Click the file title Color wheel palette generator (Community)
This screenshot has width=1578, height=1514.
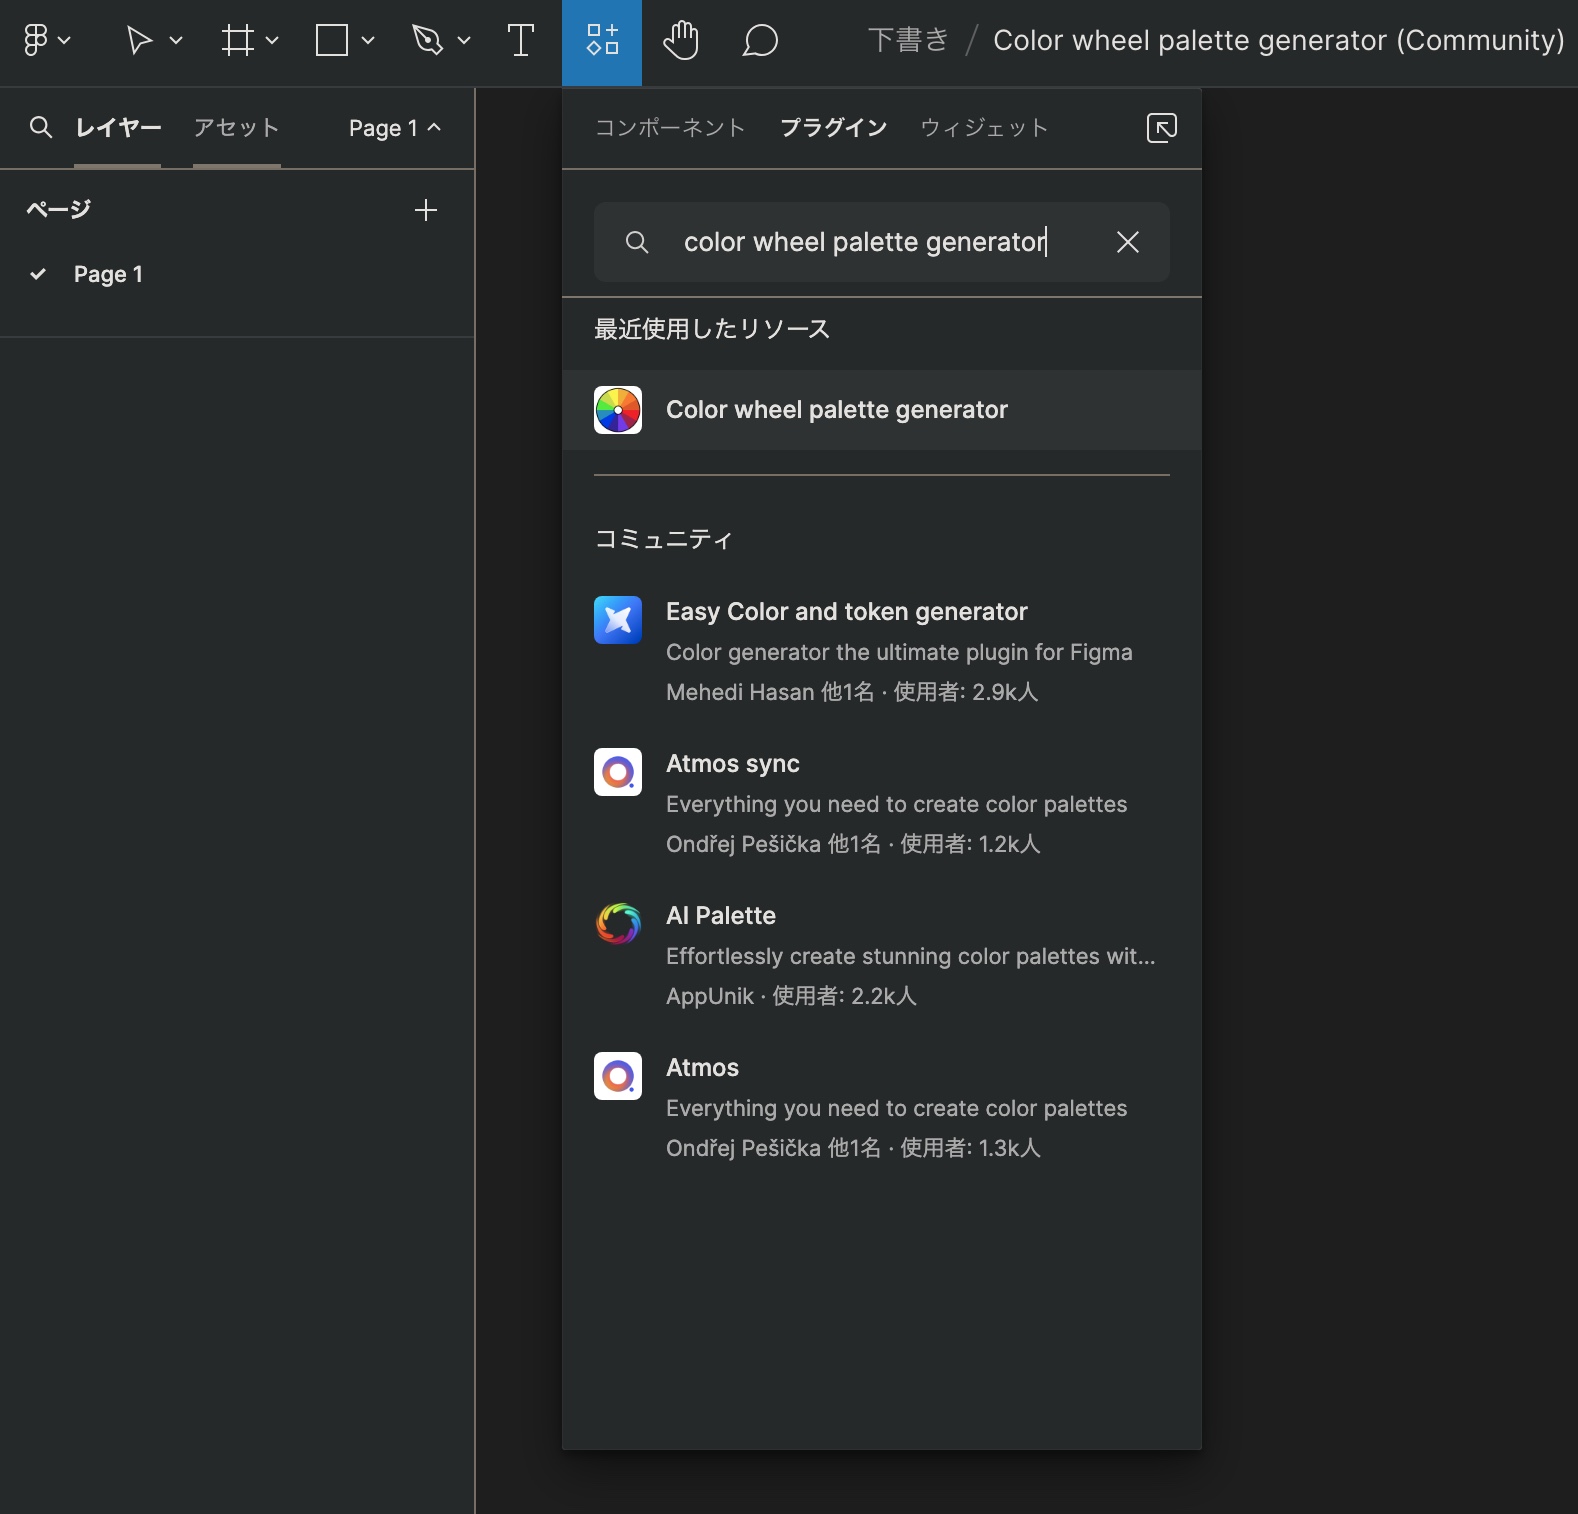[1278, 40]
